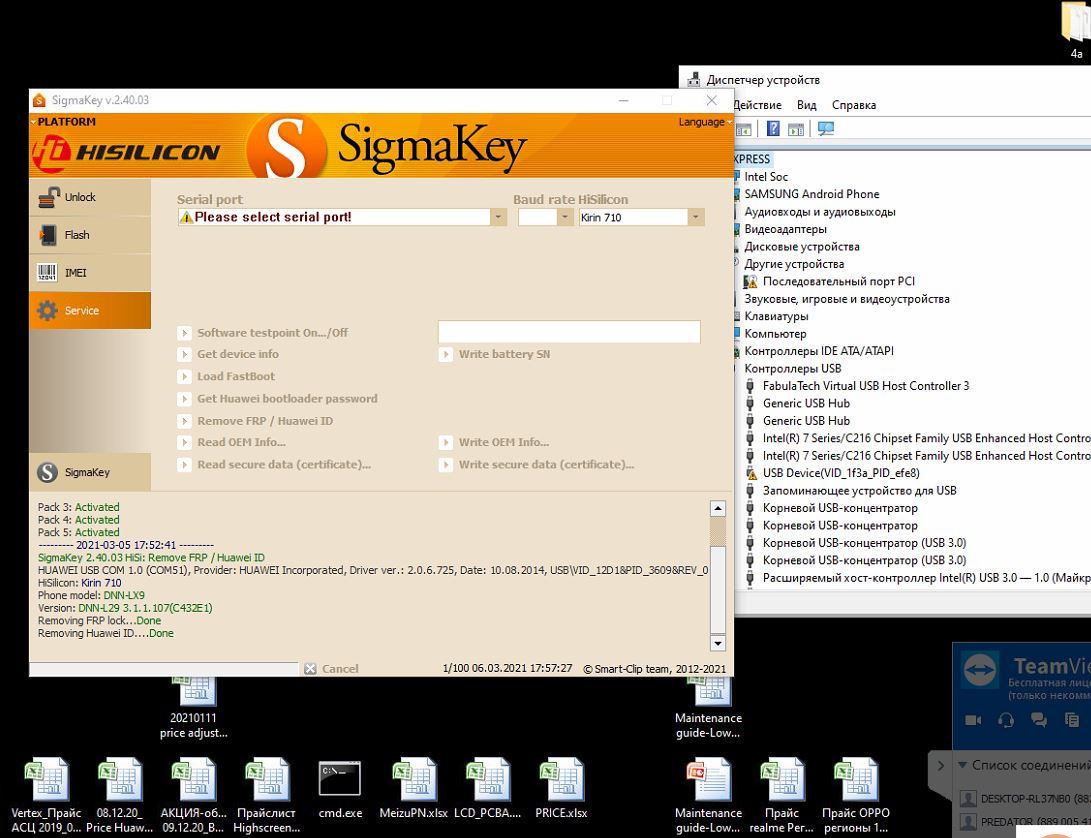Click TeamViewer headset audio icon
Screen dimensions: 1091x838
tap(1005, 720)
